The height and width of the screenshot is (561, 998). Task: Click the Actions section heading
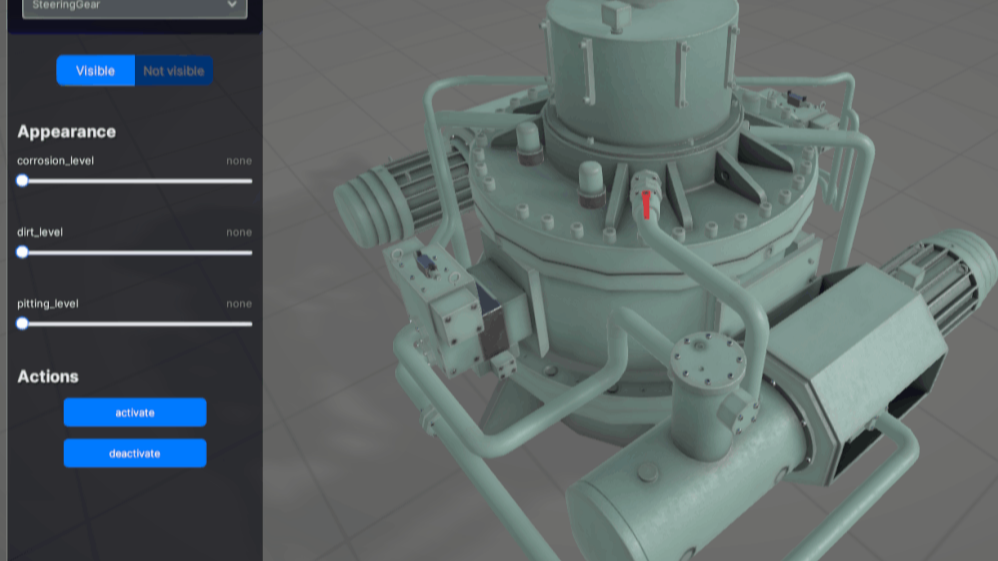tap(48, 377)
